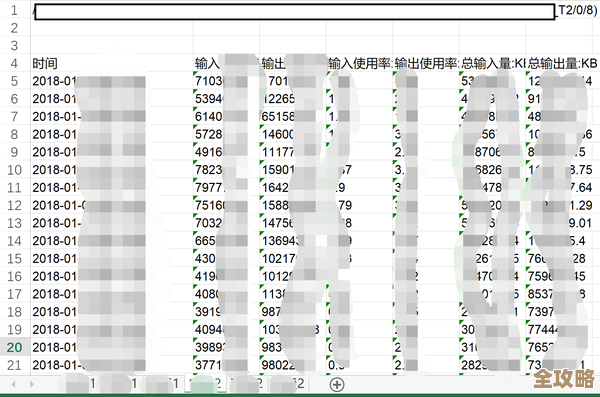This screenshot has height=397, width=600.
Task: Select row header 2
Action: click(x=15, y=28)
